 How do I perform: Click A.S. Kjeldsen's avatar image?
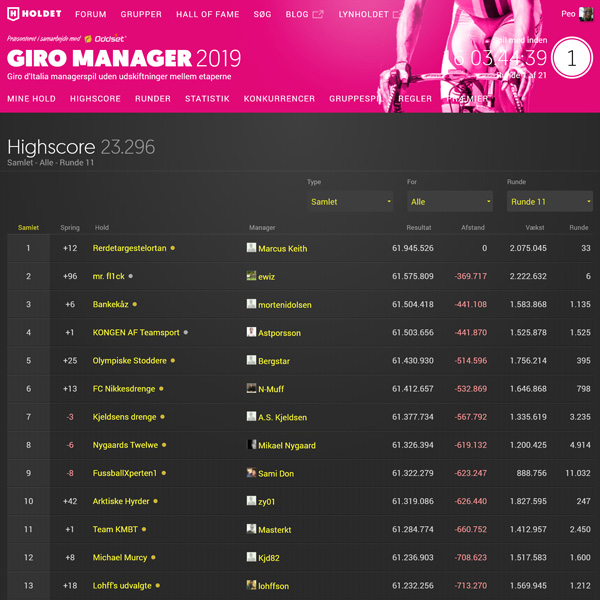pos(251,416)
